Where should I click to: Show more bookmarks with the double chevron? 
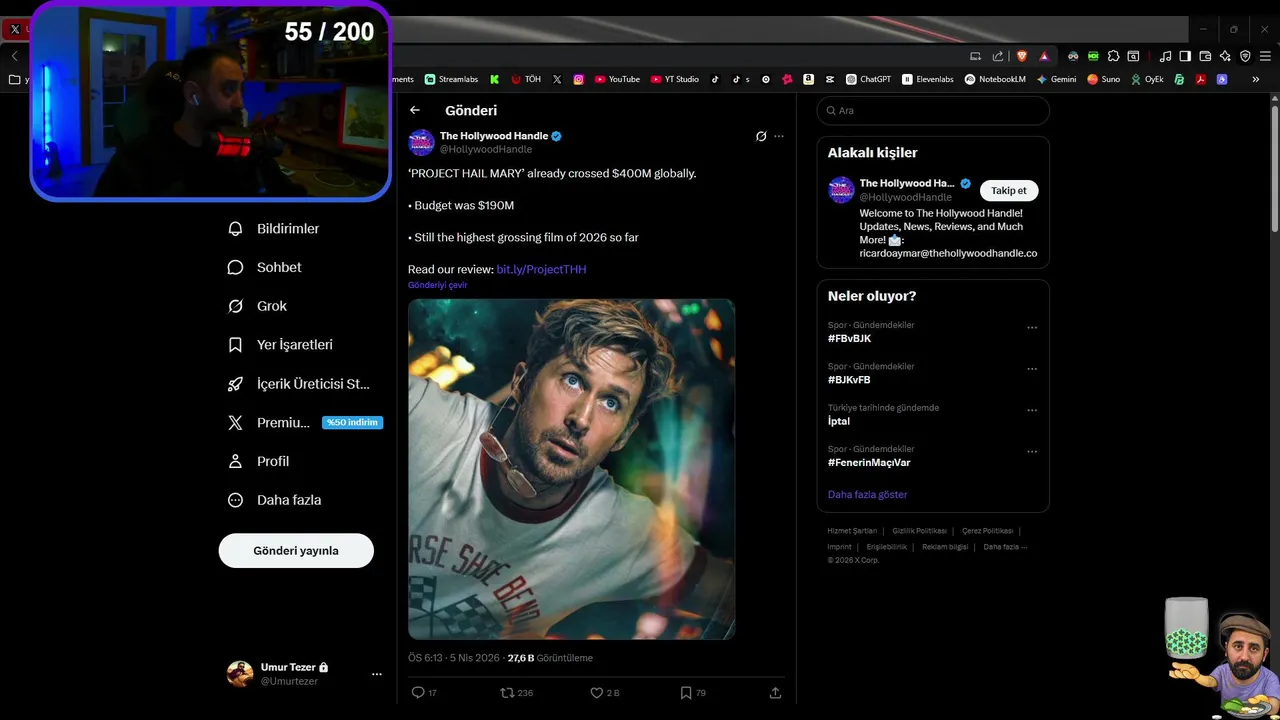1256,79
